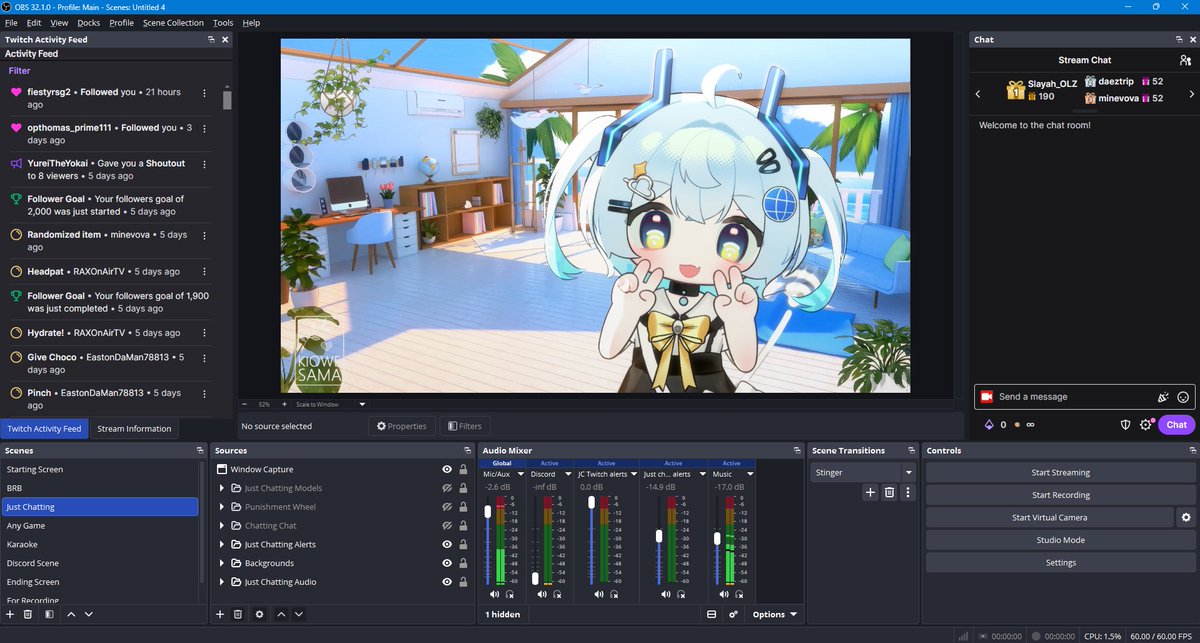1200x643 pixels.
Task: Open virtual camera settings gear
Action: tap(1186, 517)
